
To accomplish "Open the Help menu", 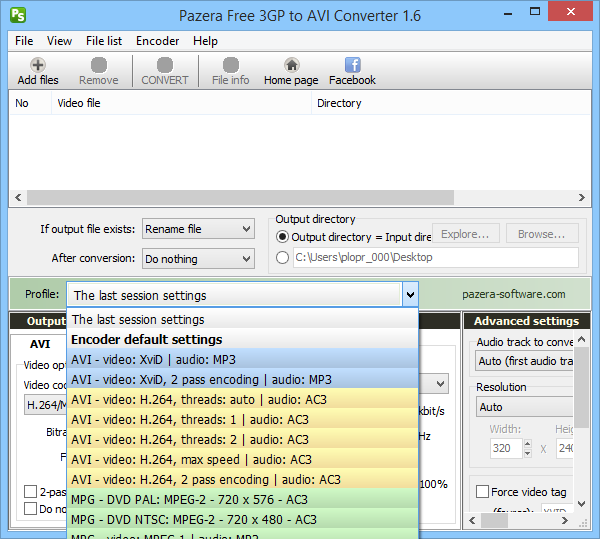I will coord(205,41).
